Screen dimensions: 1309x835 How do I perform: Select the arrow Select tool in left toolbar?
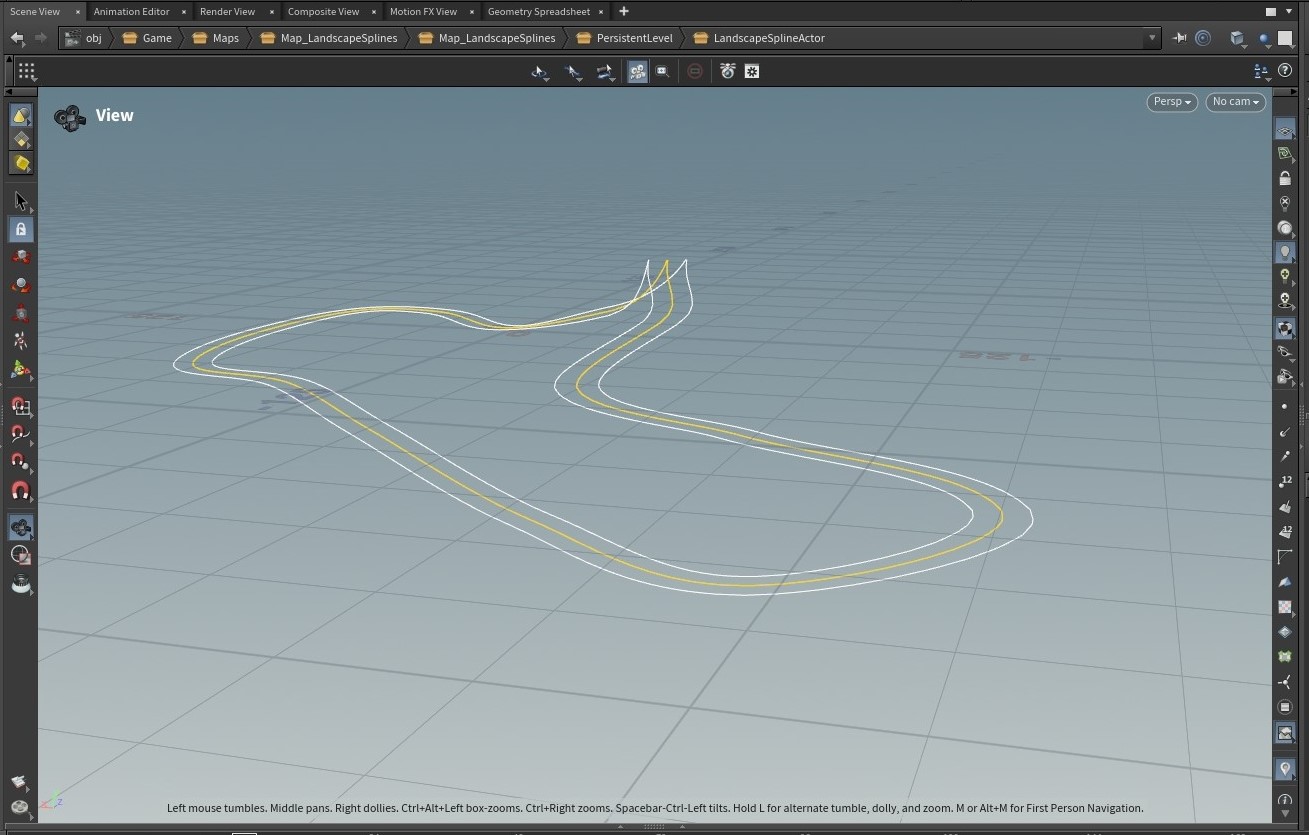(x=20, y=202)
